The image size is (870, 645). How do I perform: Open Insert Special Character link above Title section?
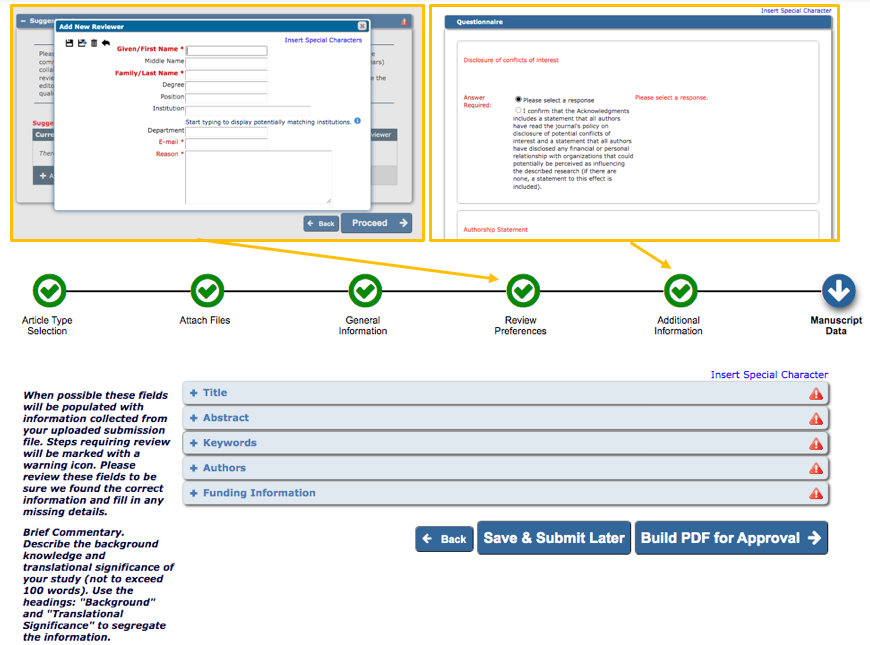[769, 375]
